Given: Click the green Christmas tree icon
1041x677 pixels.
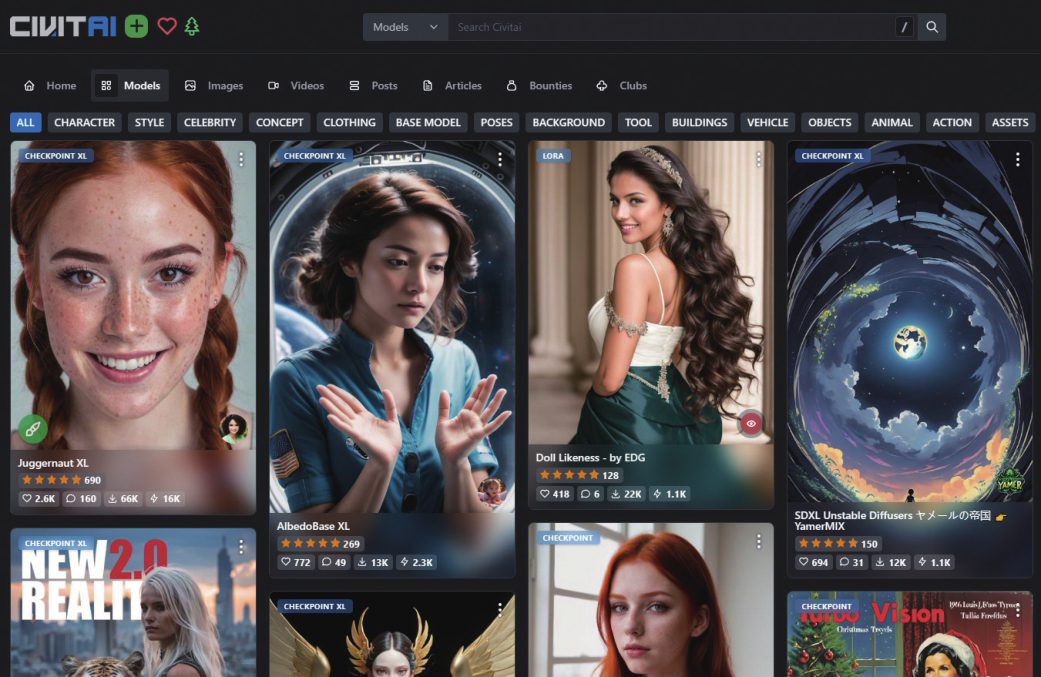Looking at the screenshot, I should click(192, 27).
